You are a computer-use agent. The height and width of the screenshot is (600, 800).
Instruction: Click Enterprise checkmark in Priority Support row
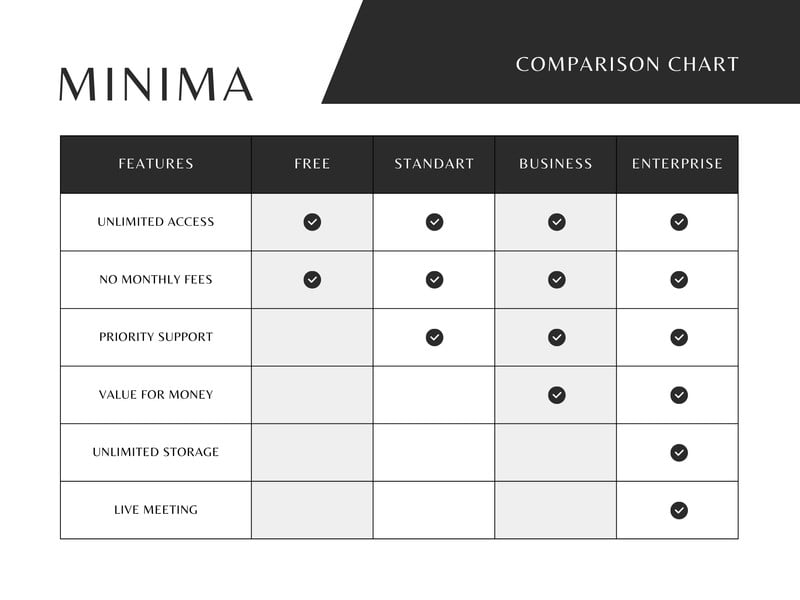tap(679, 337)
